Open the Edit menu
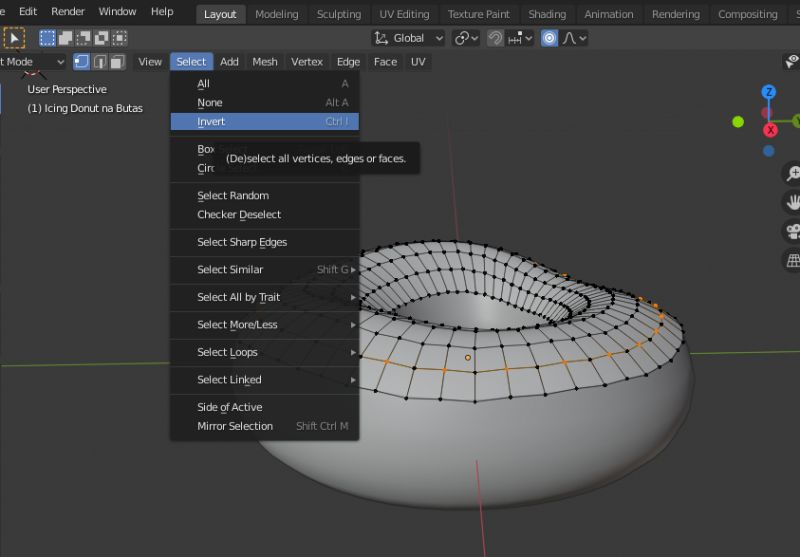800x557 pixels. pyautogui.click(x=28, y=11)
